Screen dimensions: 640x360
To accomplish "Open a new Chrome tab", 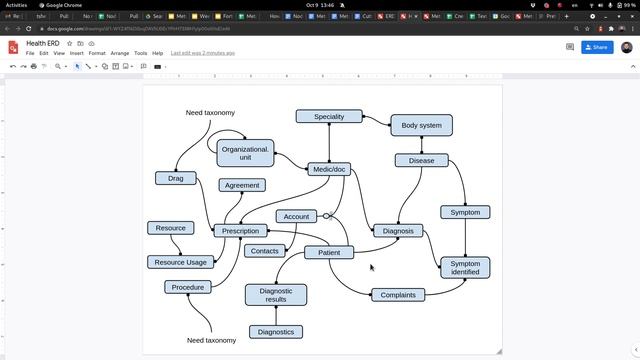I will click(x=567, y=16).
